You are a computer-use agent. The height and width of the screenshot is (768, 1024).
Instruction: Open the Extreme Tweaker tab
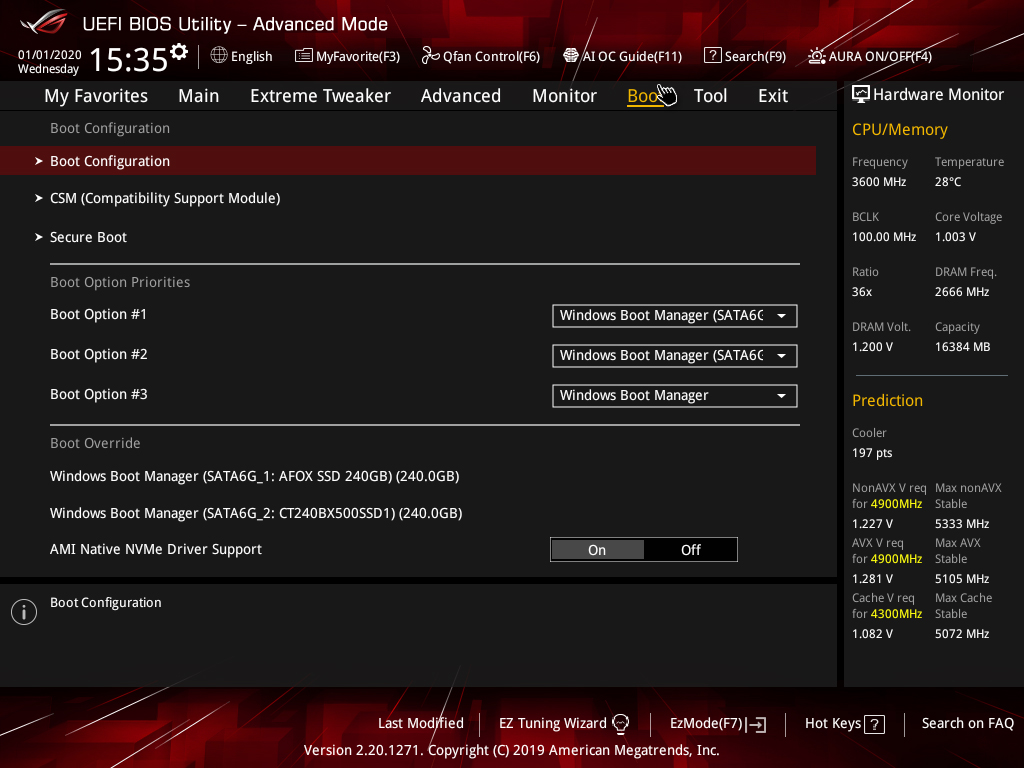click(320, 96)
